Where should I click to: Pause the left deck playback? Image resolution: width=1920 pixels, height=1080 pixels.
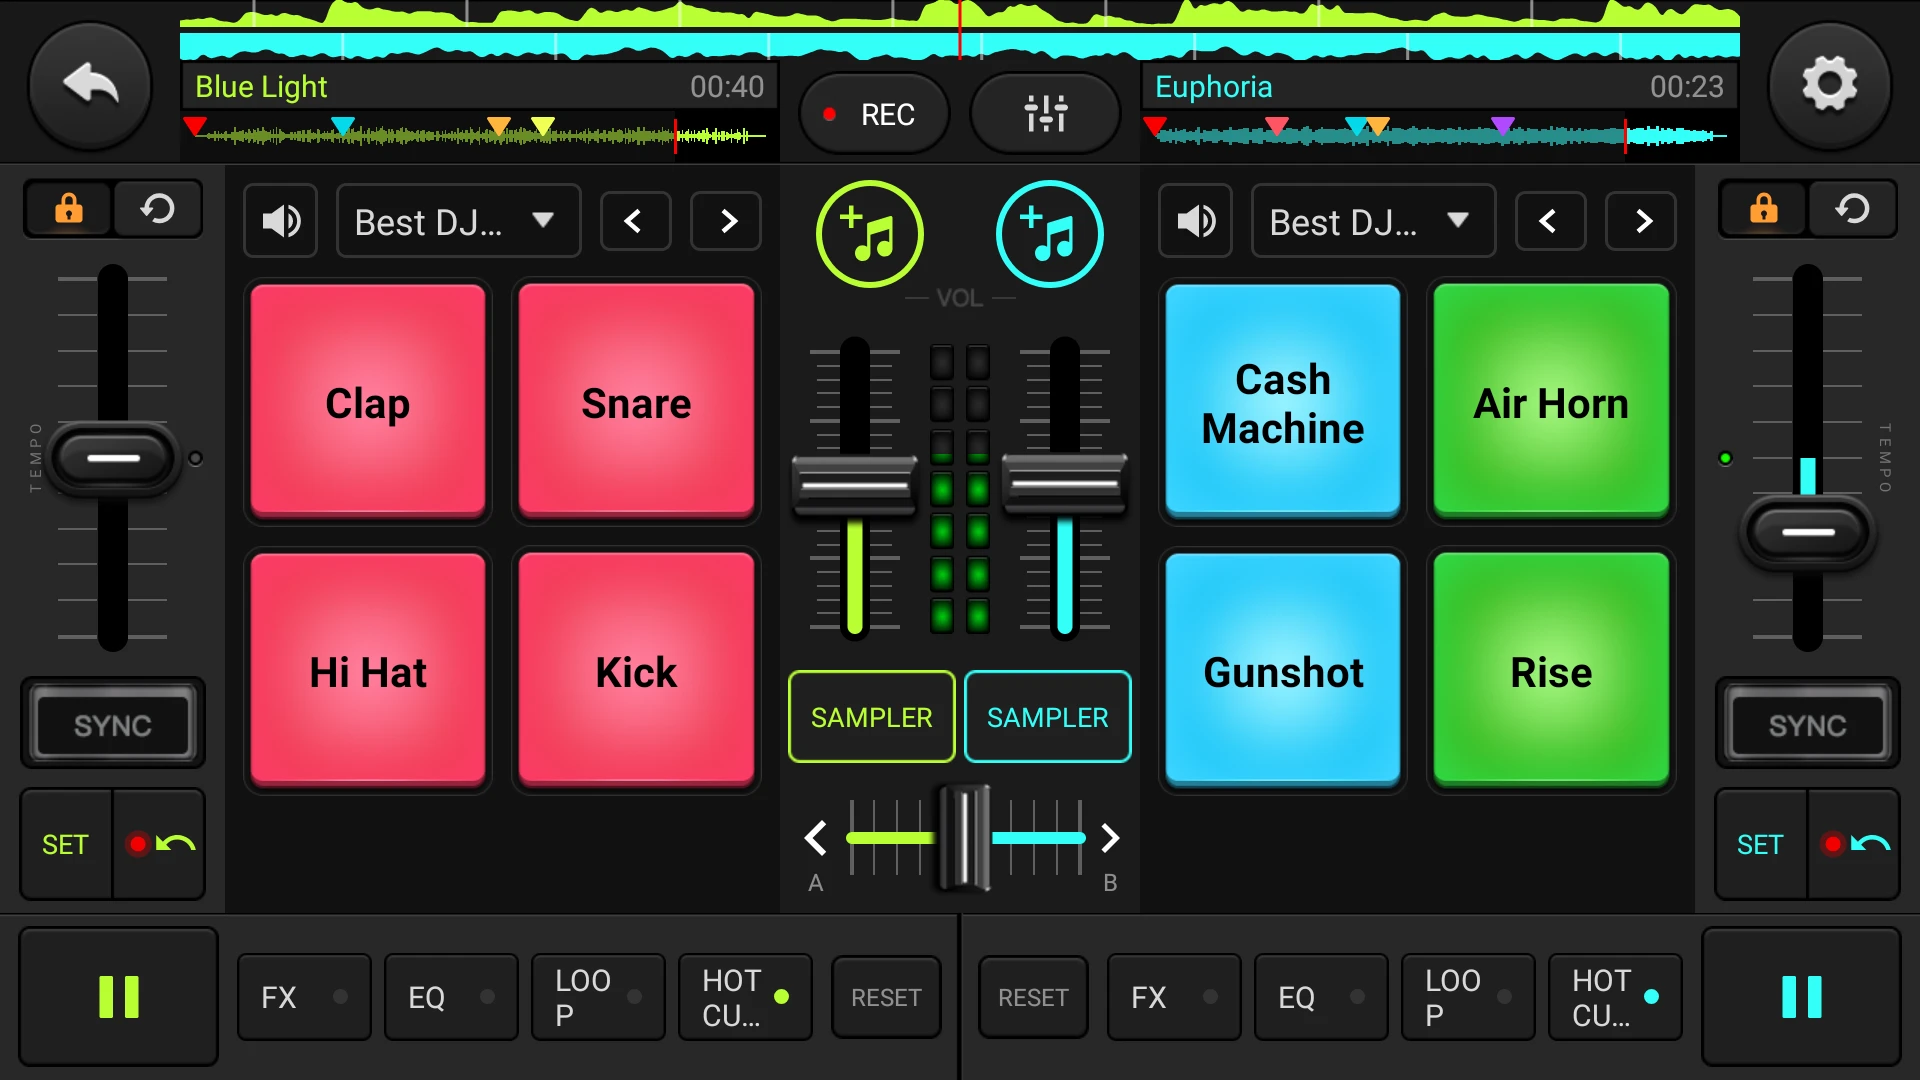pos(118,997)
